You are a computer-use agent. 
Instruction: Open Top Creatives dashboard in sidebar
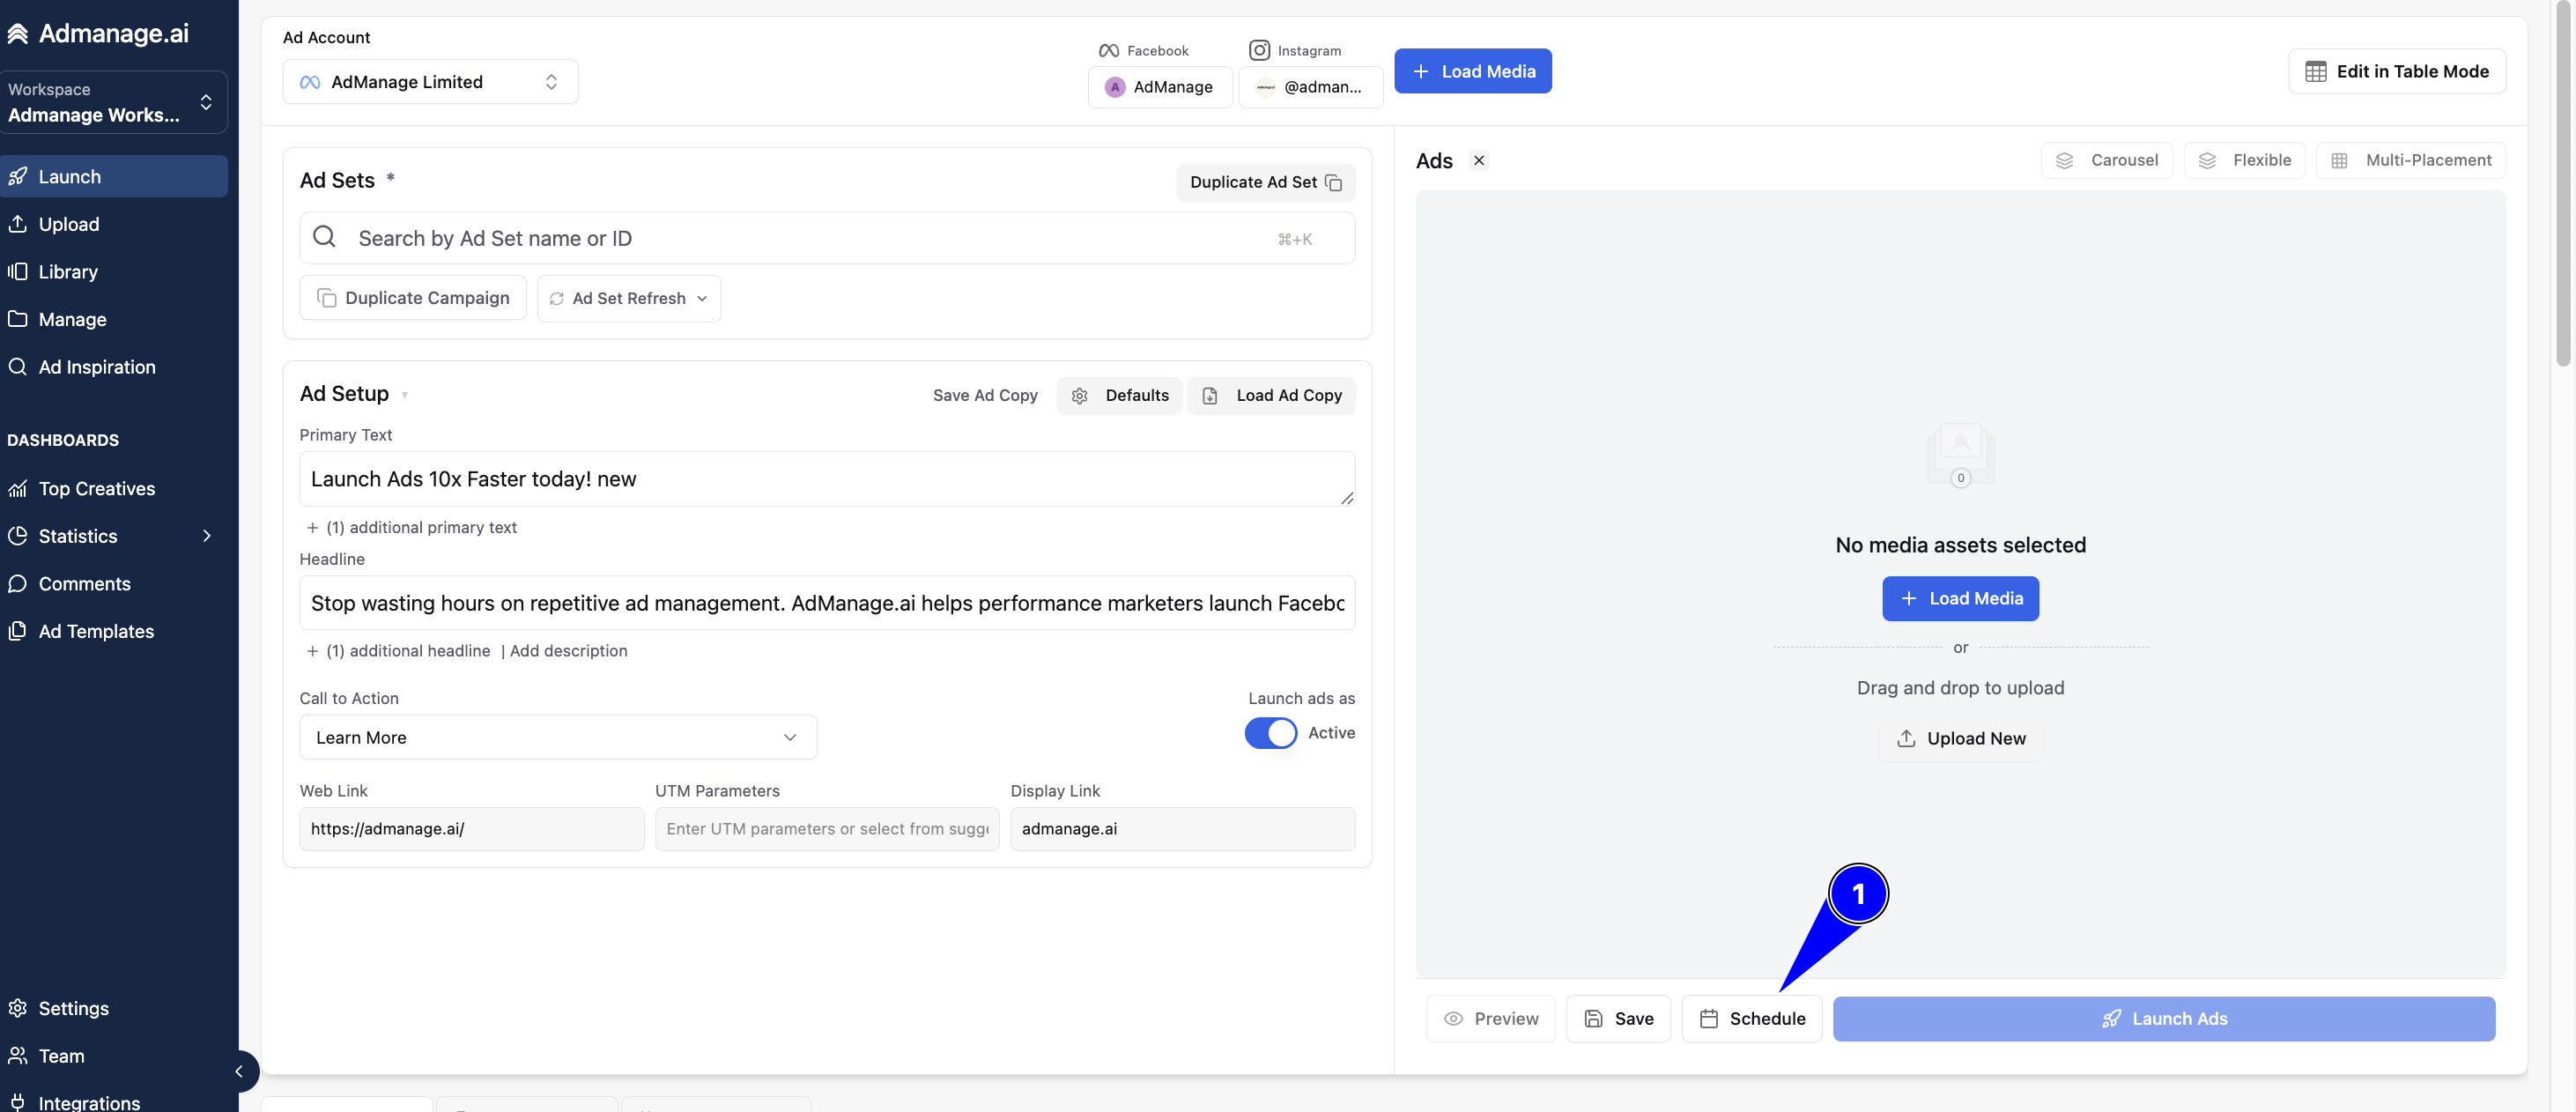point(97,488)
